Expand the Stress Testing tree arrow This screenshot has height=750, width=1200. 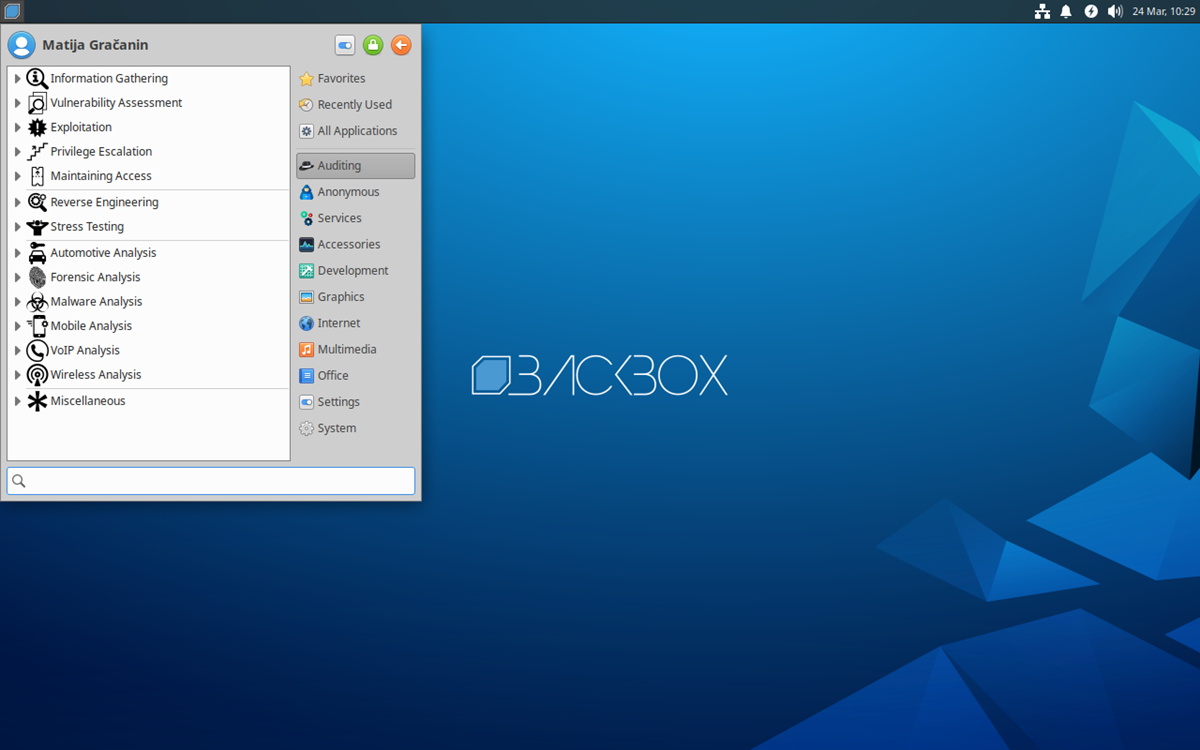(x=18, y=227)
